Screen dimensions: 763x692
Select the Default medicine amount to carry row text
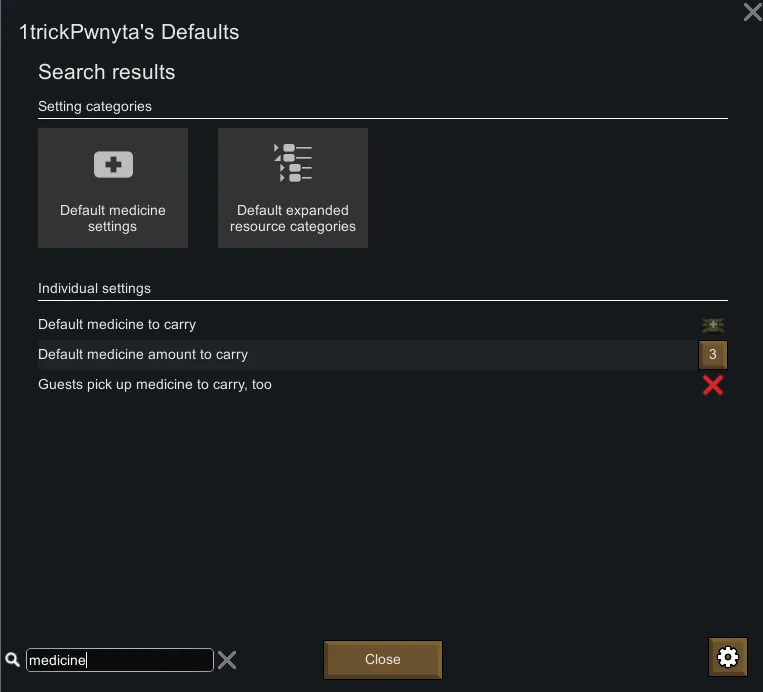point(143,355)
